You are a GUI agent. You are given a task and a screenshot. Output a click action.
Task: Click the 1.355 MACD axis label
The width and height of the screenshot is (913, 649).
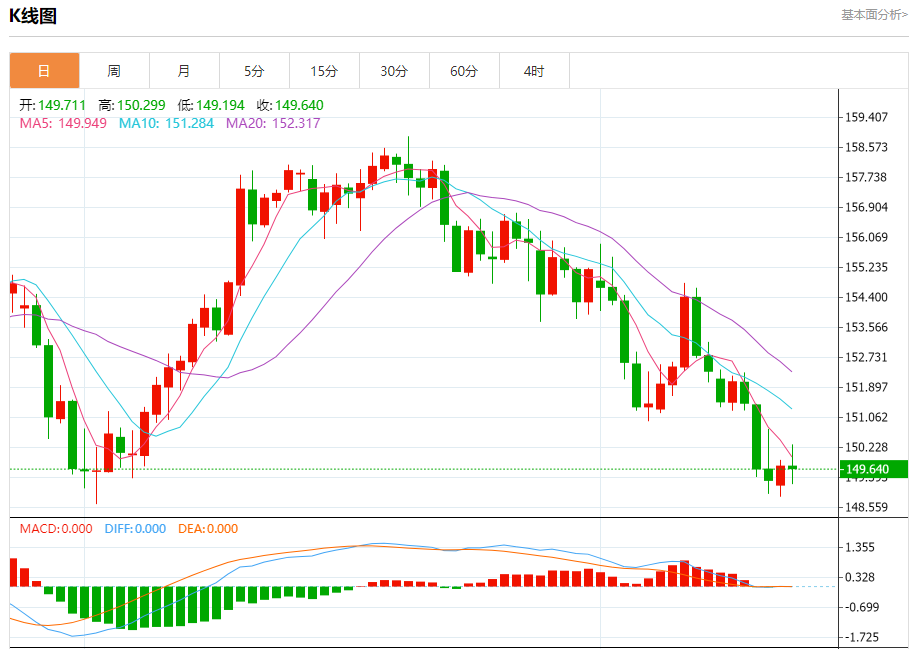tap(860, 547)
